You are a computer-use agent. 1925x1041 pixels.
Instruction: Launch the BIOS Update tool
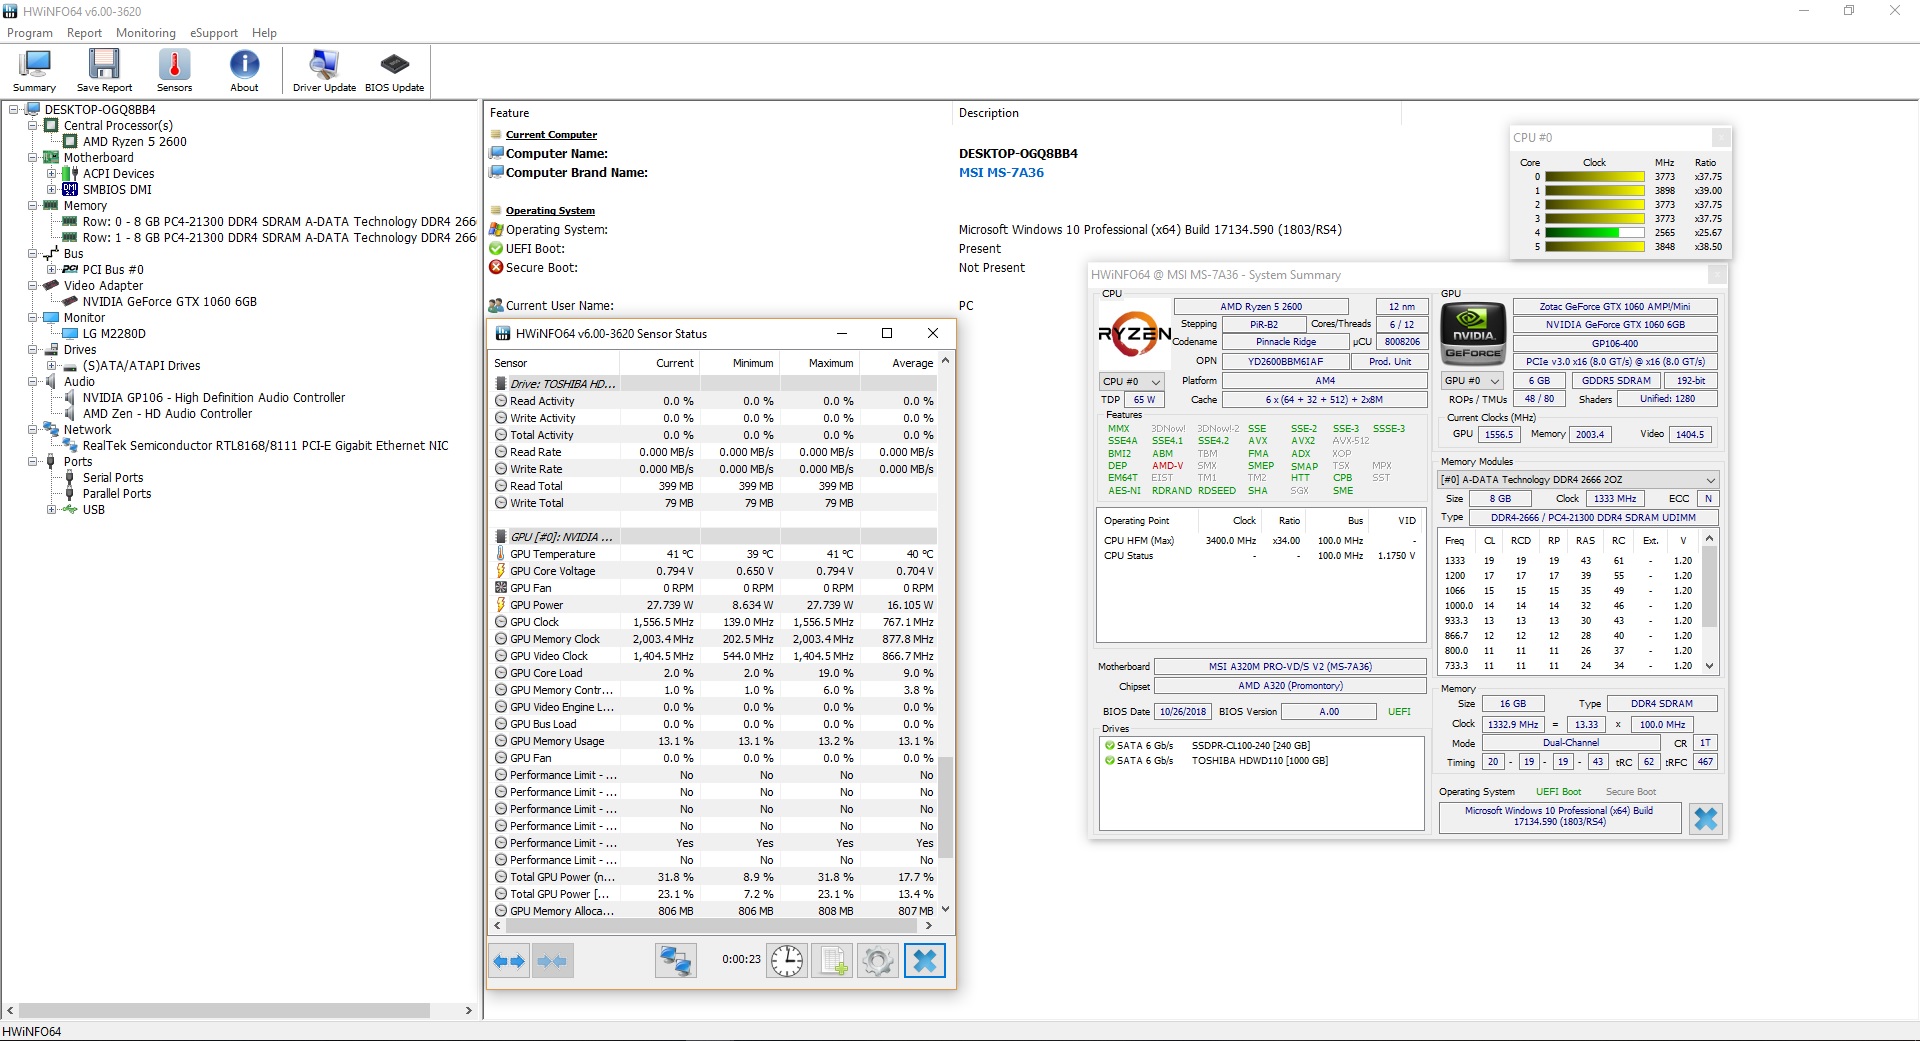pos(394,70)
